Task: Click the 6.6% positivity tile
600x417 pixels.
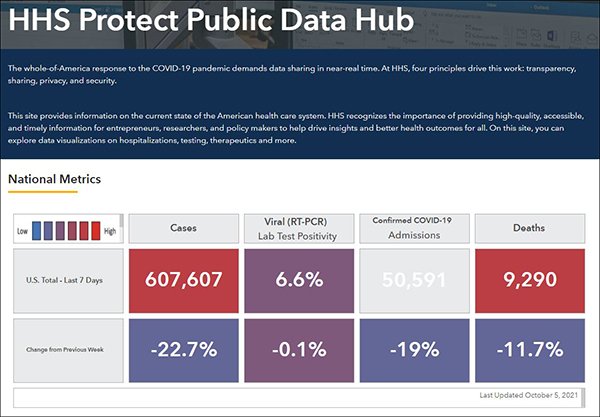Action: pyautogui.click(x=299, y=280)
